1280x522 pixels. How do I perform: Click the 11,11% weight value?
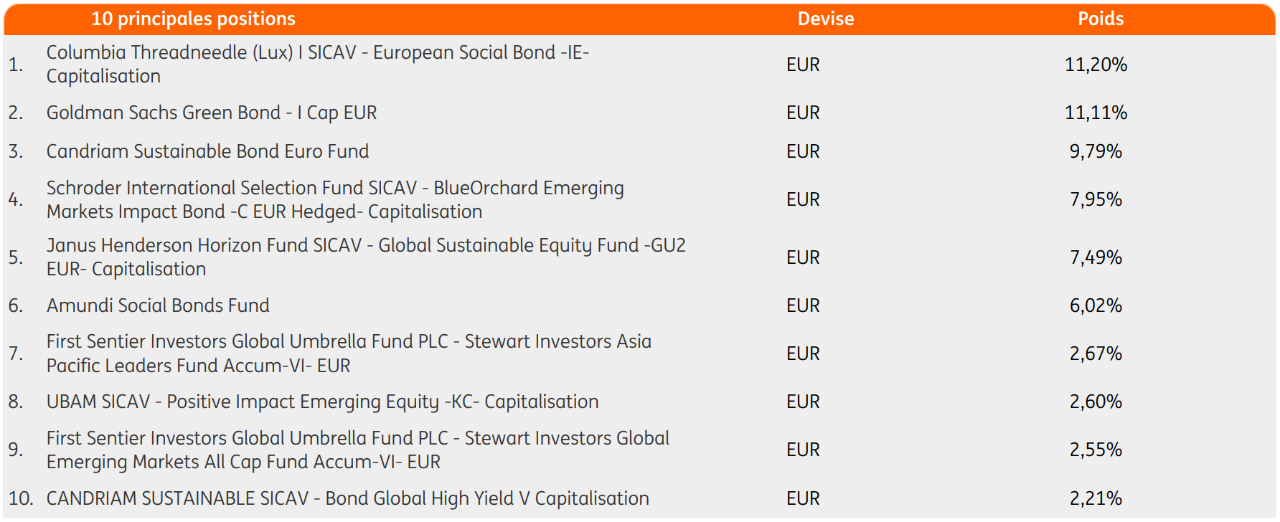(x=1096, y=113)
